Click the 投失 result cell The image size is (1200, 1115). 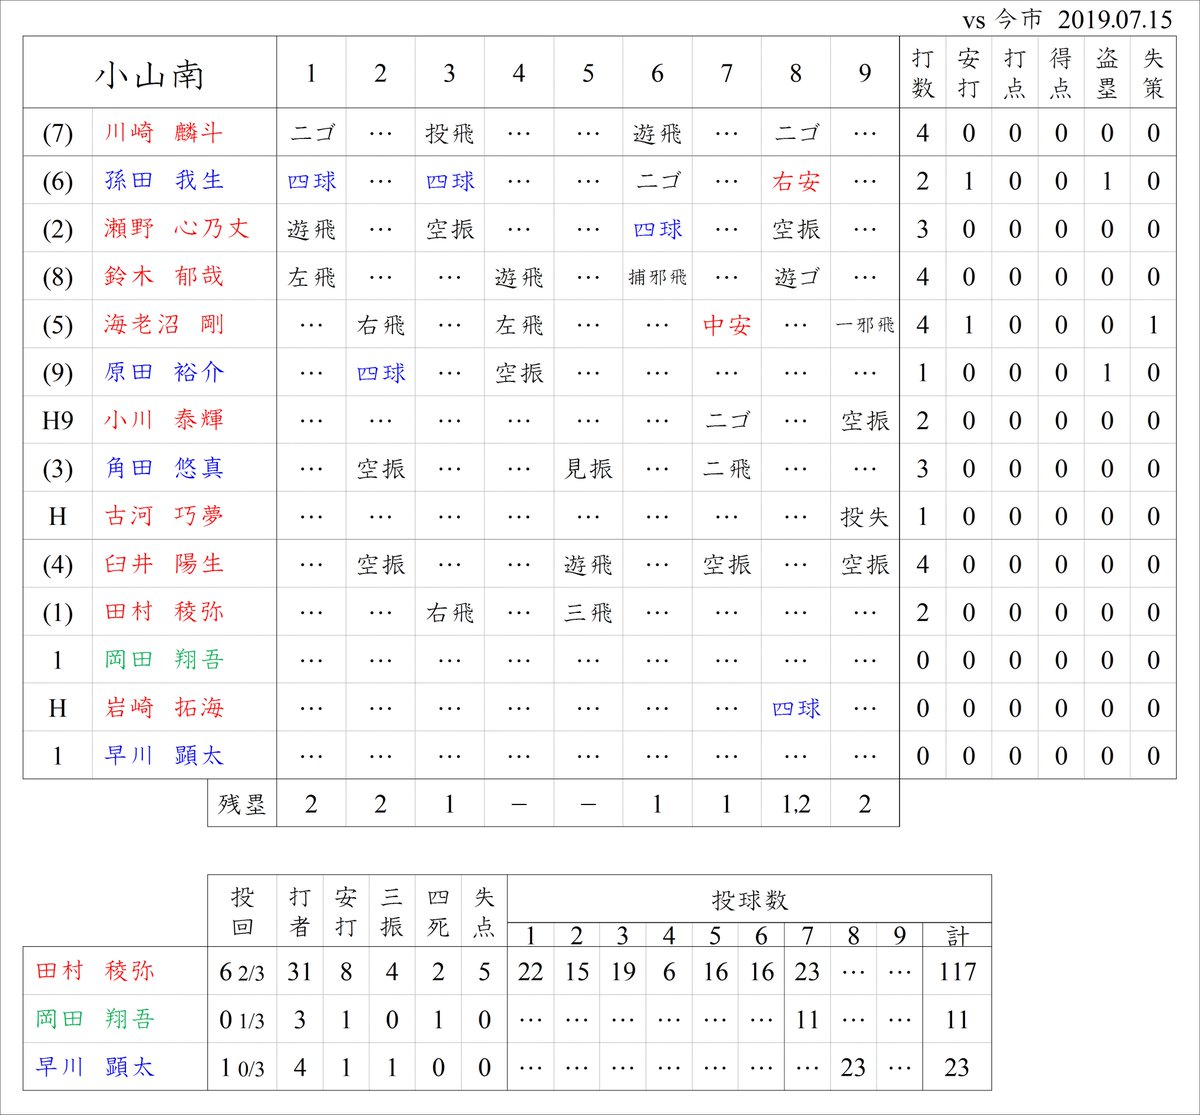(865, 517)
